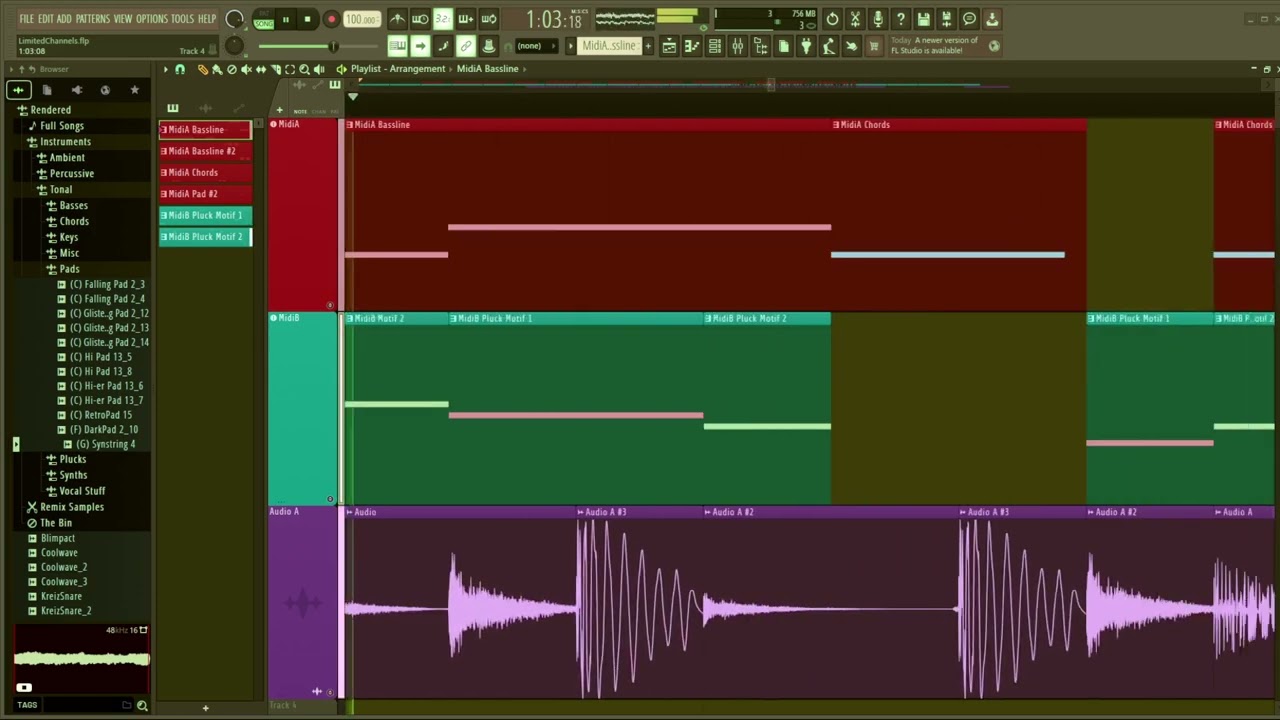Open the Mixer window

point(738,46)
